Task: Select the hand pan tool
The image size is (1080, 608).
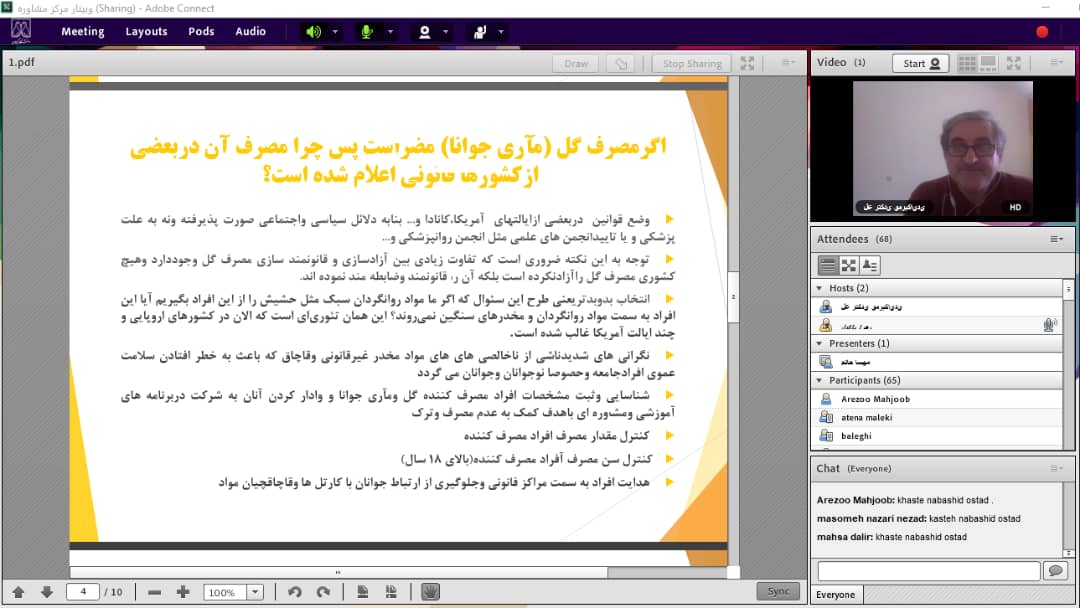Action: tap(430, 592)
